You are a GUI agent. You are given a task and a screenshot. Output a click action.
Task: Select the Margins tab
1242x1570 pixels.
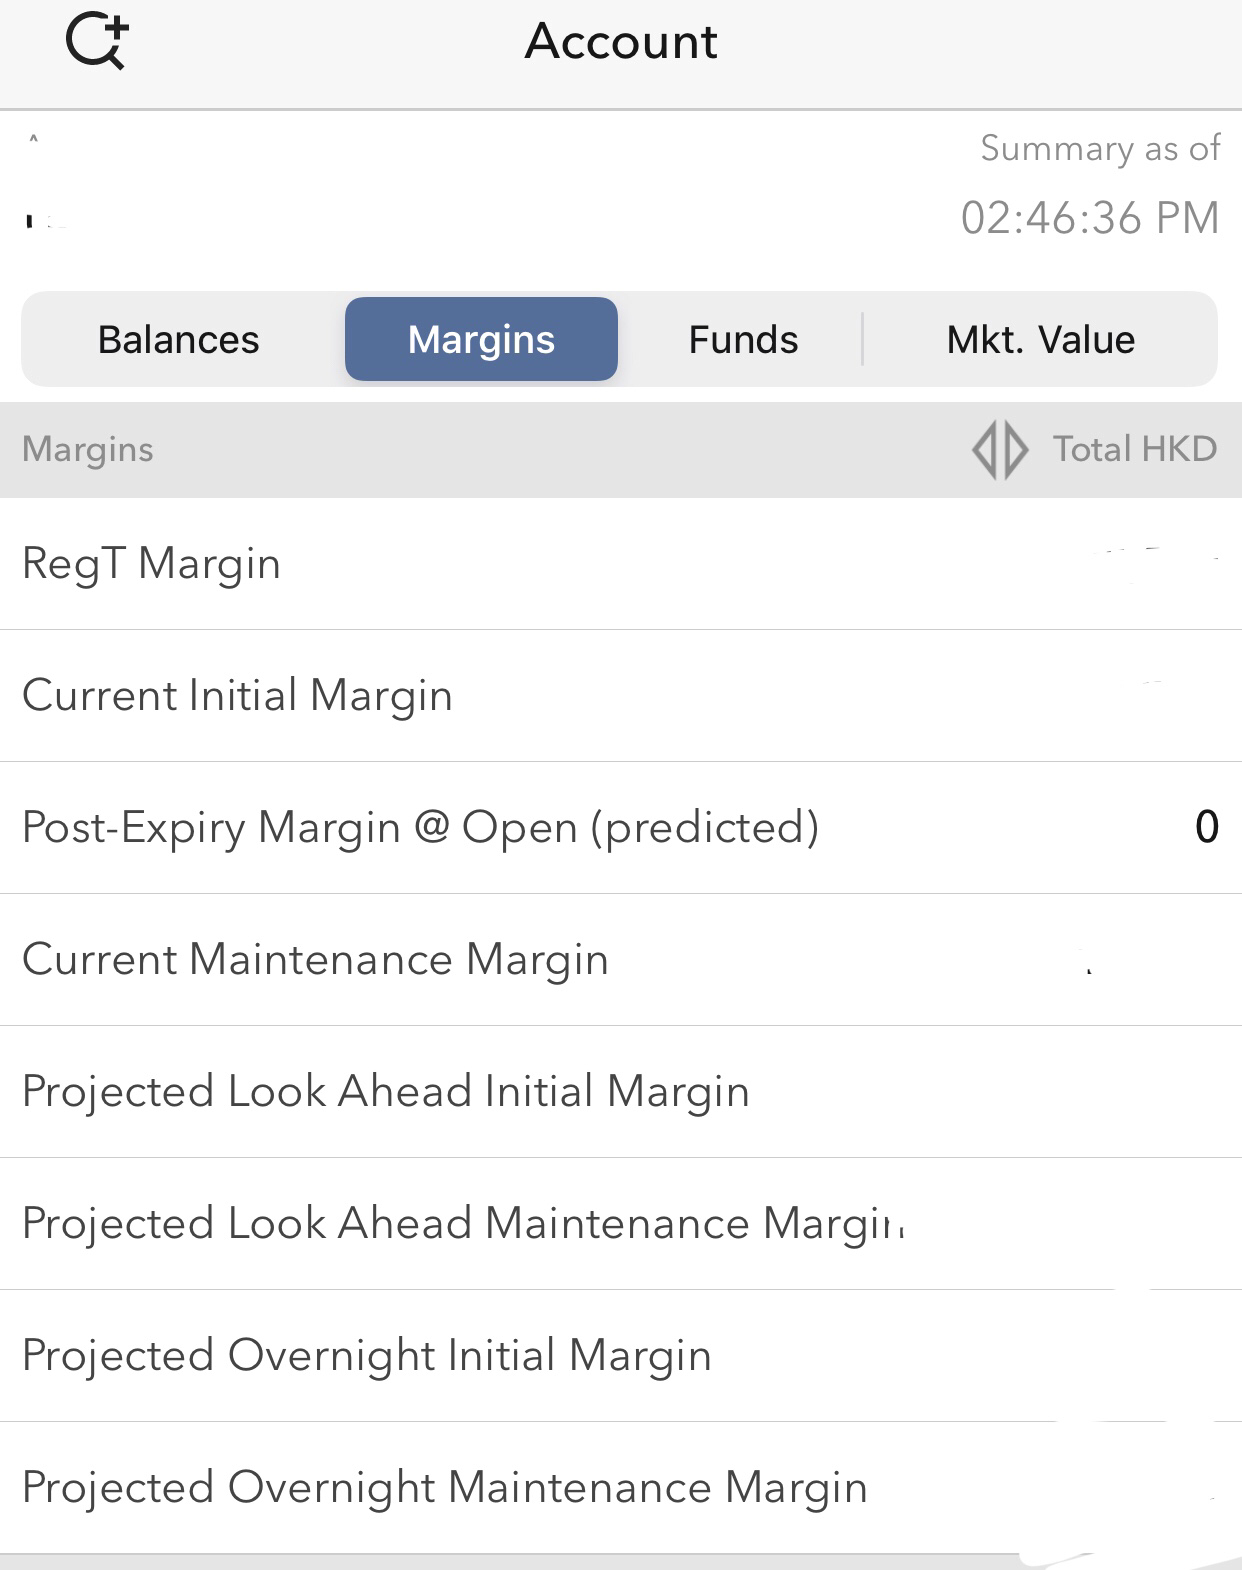click(x=481, y=340)
